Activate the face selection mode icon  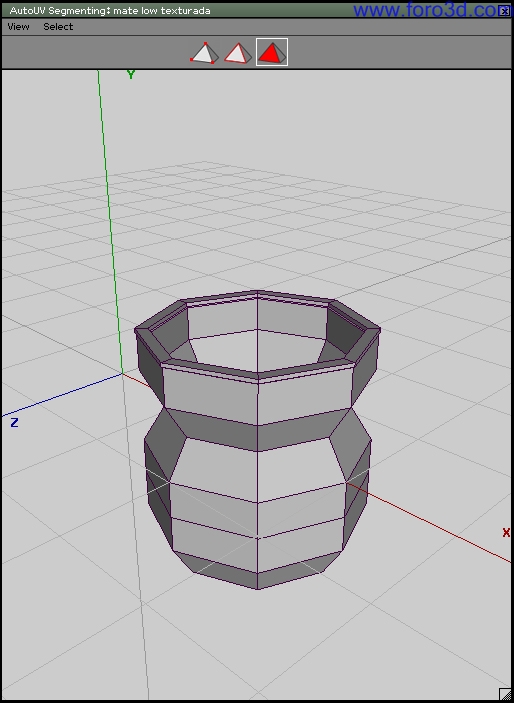(x=272, y=52)
